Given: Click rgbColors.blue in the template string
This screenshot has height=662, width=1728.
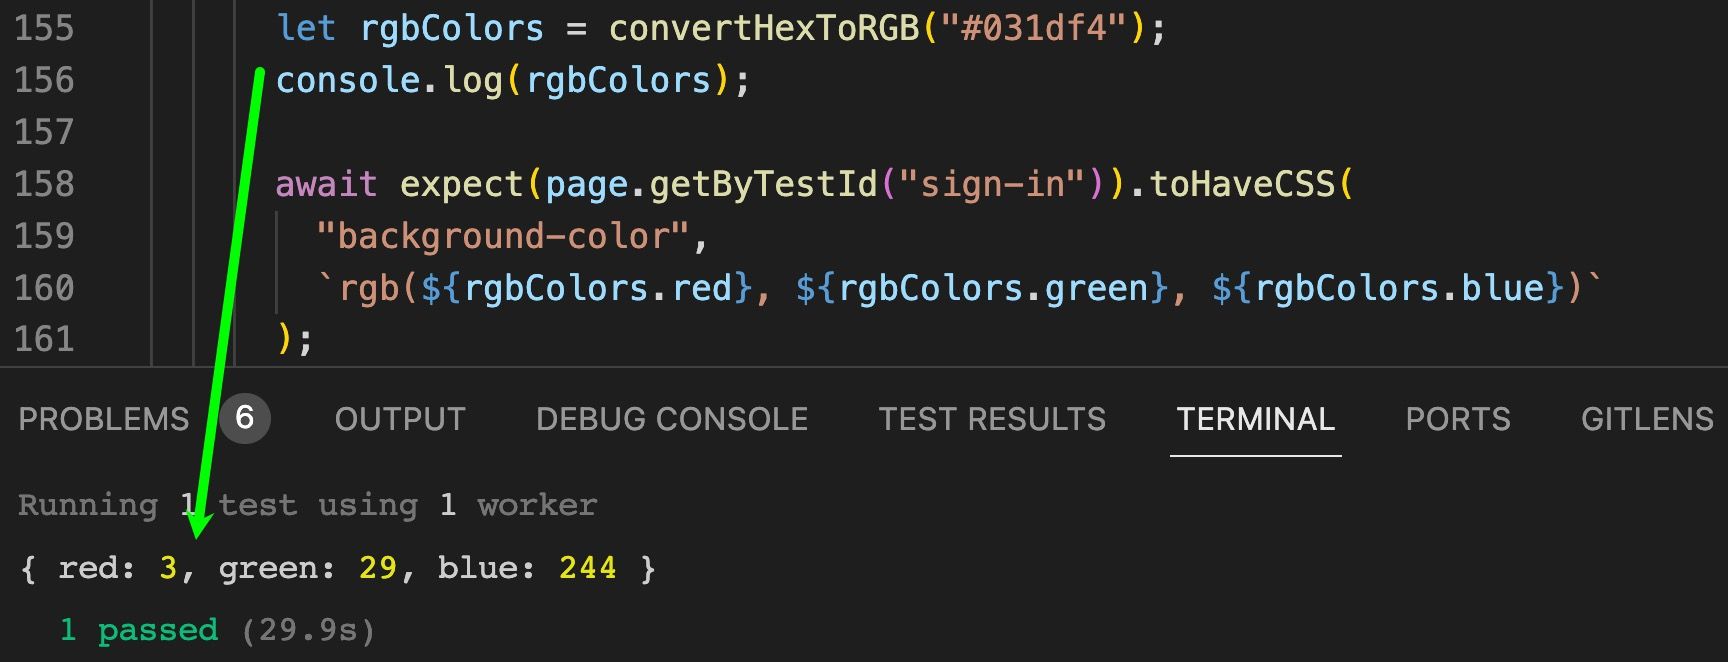Looking at the screenshot, I should click(1400, 288).
